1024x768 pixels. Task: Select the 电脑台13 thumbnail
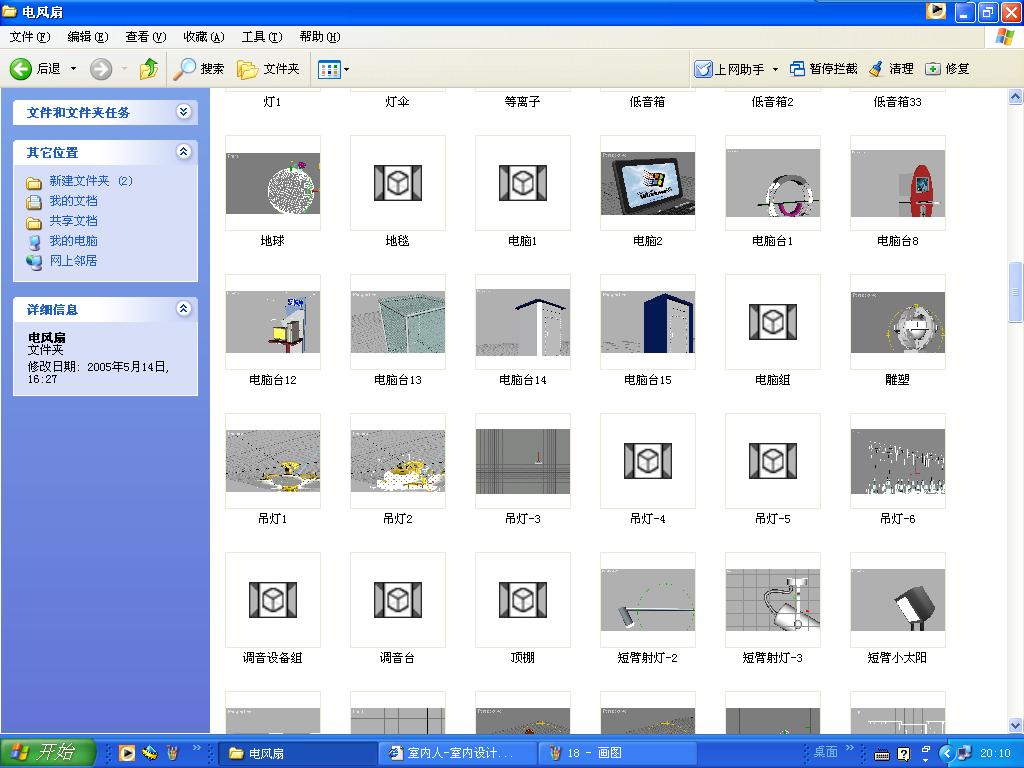click(x=398, y=322)
